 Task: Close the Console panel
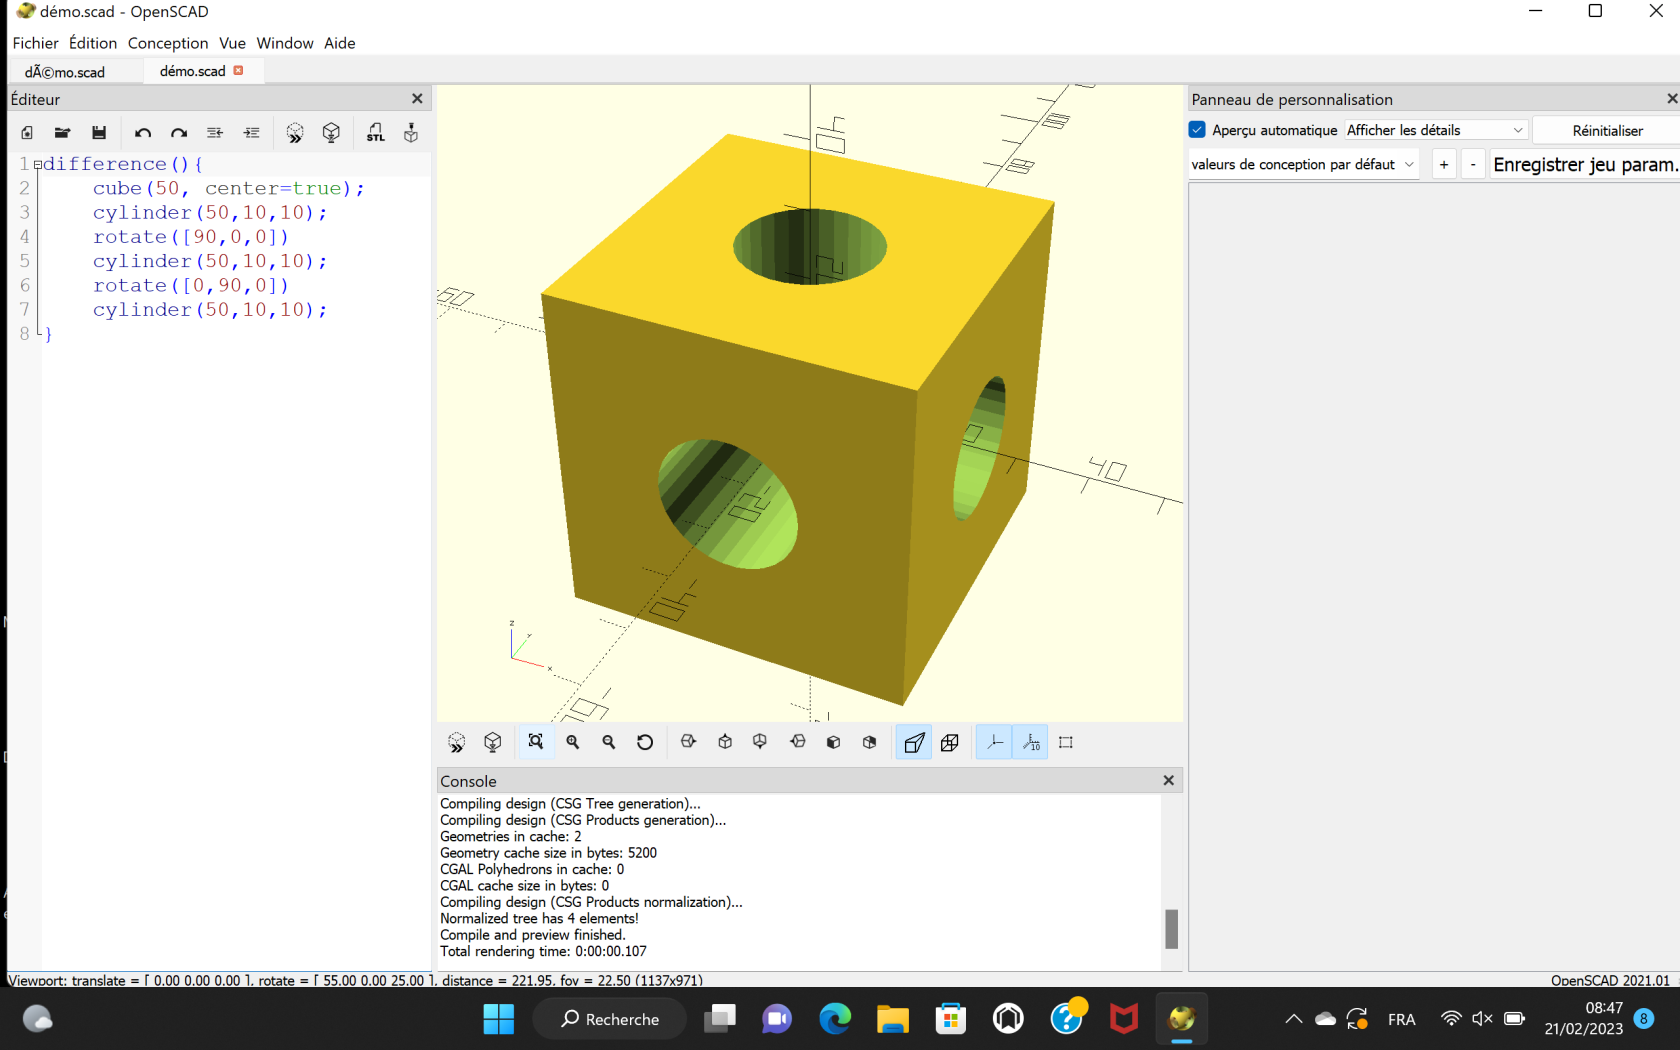pyautogui.click(x=1168, y=780)
